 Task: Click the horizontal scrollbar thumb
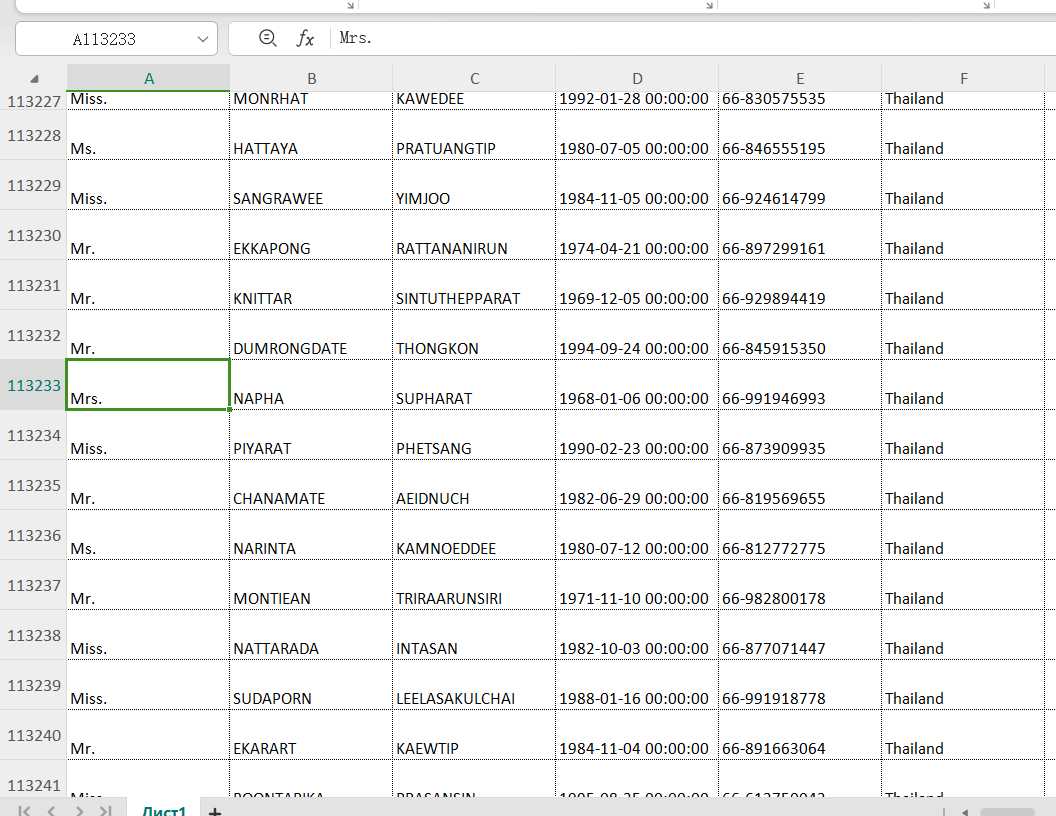coord(1007,812)
